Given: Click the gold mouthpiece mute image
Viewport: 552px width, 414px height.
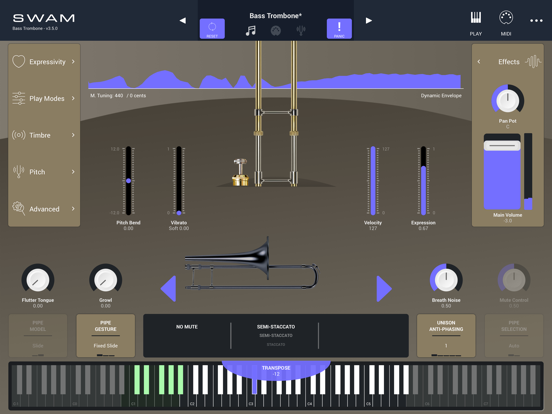Looking at the screenshot, I should [240, 172].
